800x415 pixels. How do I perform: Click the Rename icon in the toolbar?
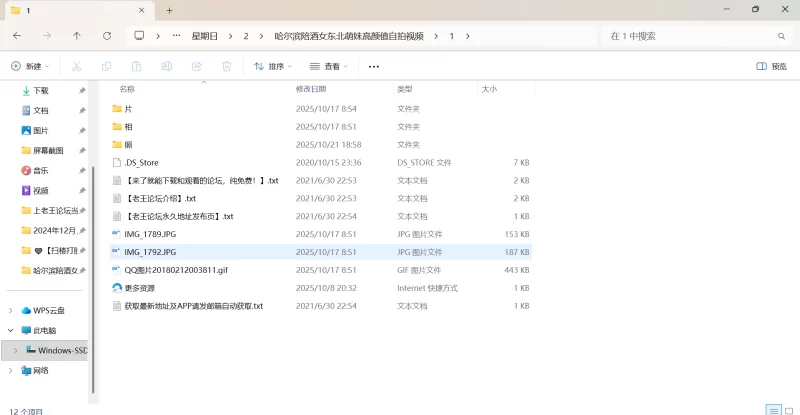click(166, 66)
